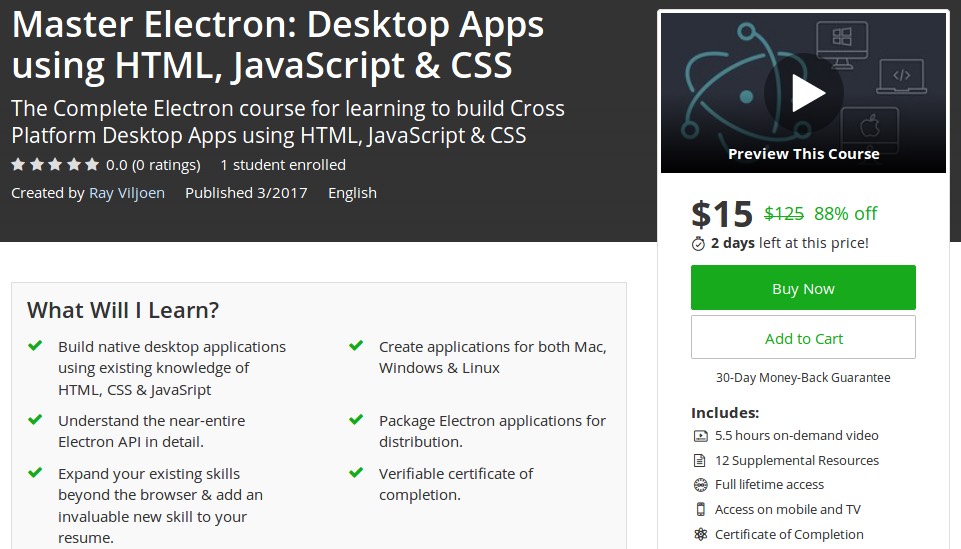The image size is (961, 549).
Task: Click the Full lifetime access icon
Action: point(700,485)
